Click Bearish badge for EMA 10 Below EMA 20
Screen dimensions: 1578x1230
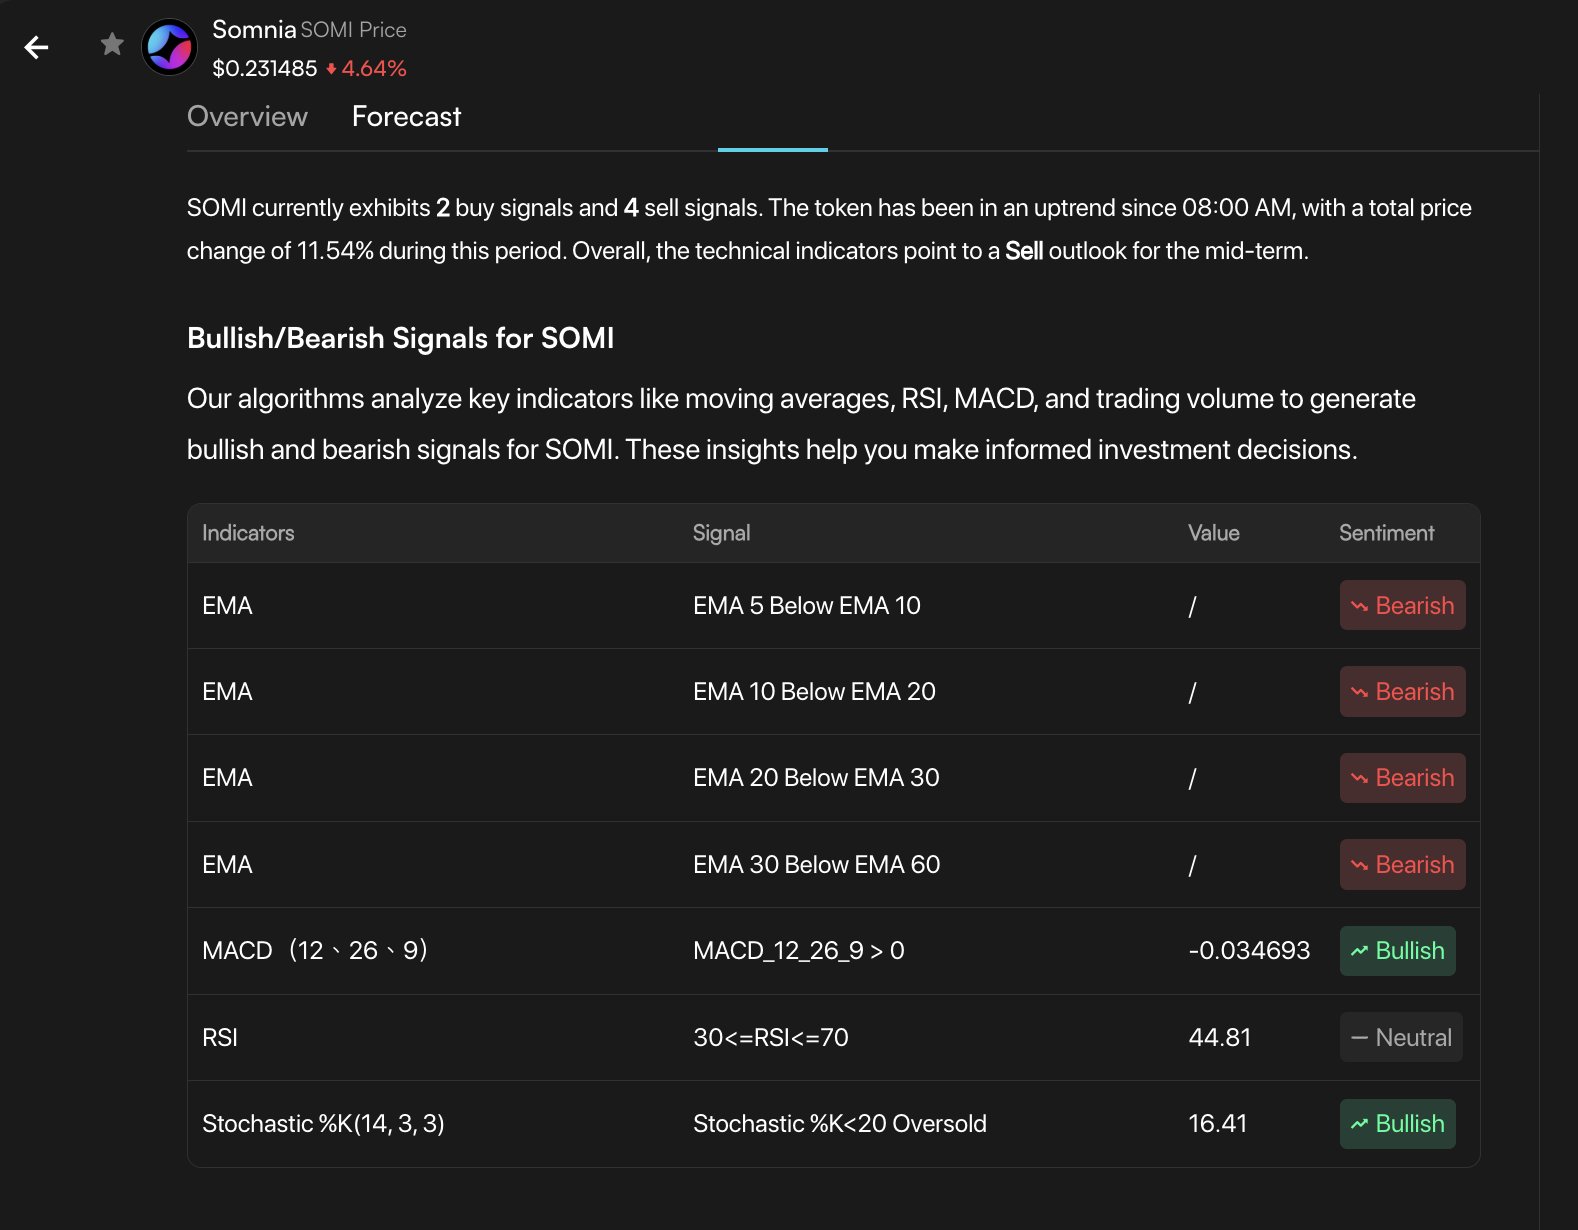coord(1402,692)
